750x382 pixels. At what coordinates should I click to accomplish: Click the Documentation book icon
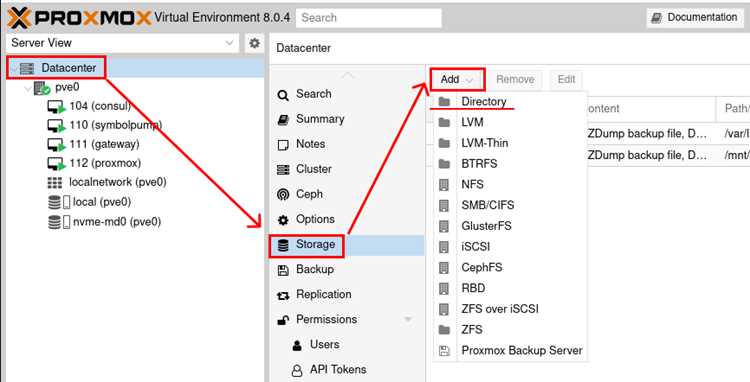tap(657, 18)
